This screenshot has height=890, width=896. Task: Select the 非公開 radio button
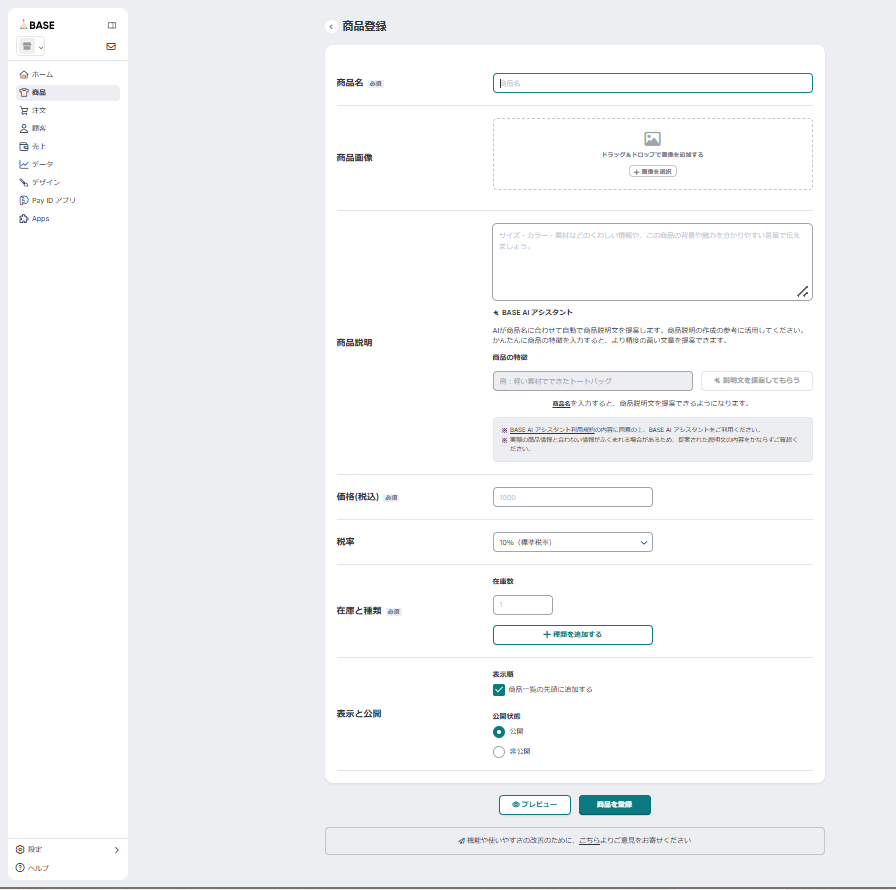tap(499, 752)
